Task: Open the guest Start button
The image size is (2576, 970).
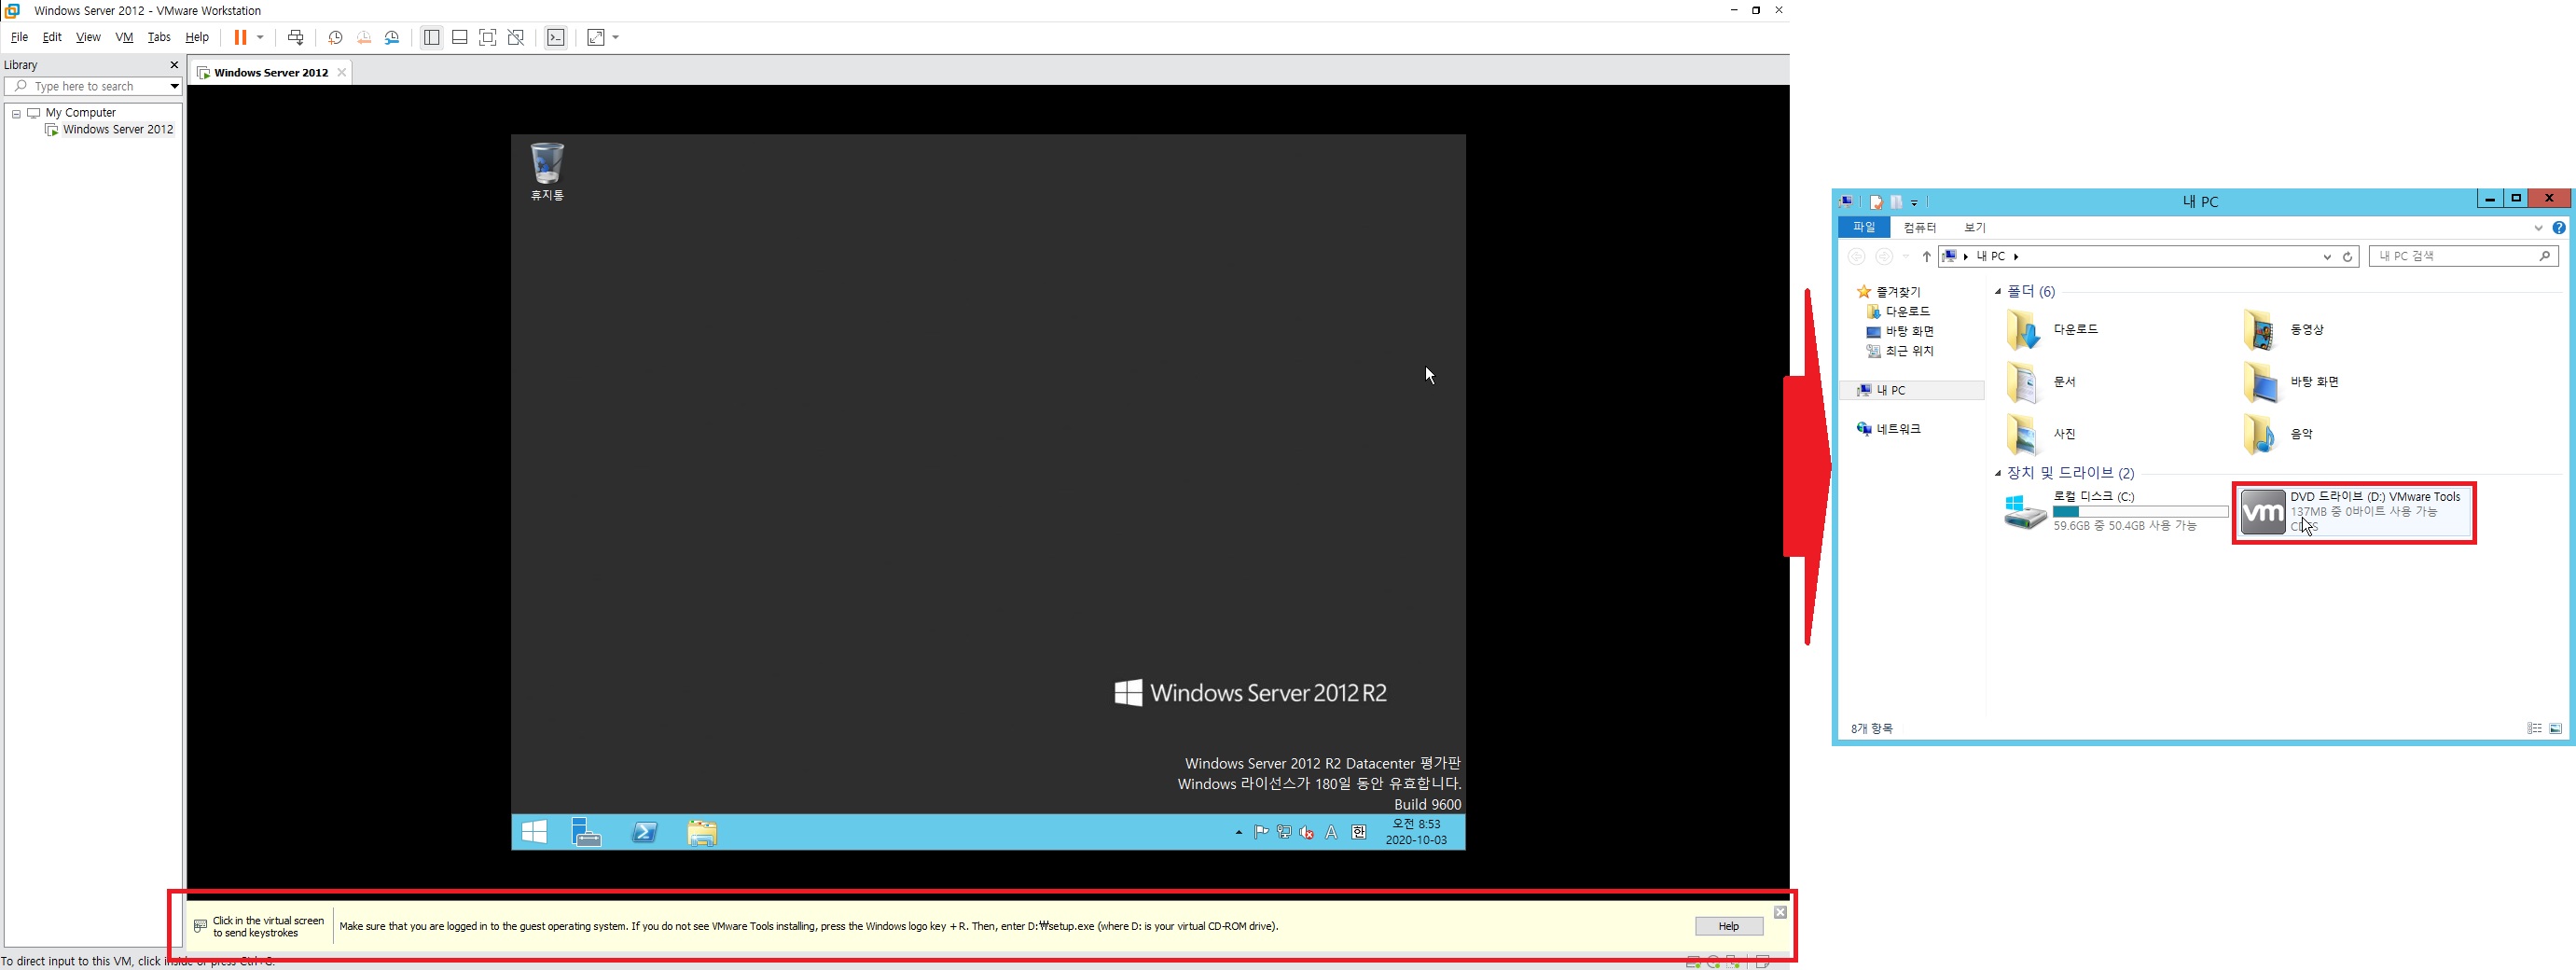Action: (x=534, y=832)
